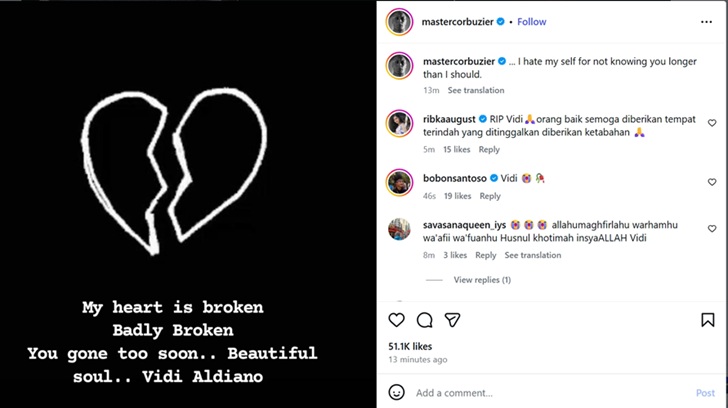The width and height of the screenshot is (728, 408).
Task: Like the post with heart icon
Action: 397,320
